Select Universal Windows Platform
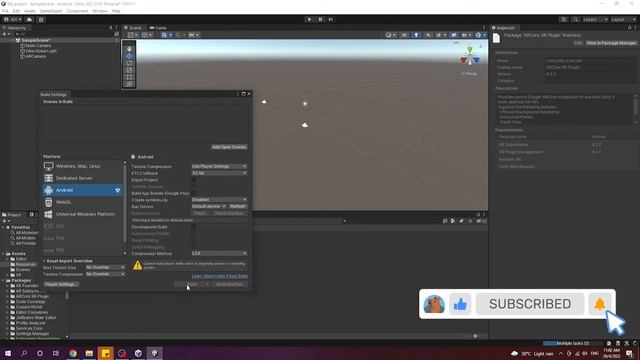Viewport: 640px width, 360px height. coord(82,214)
